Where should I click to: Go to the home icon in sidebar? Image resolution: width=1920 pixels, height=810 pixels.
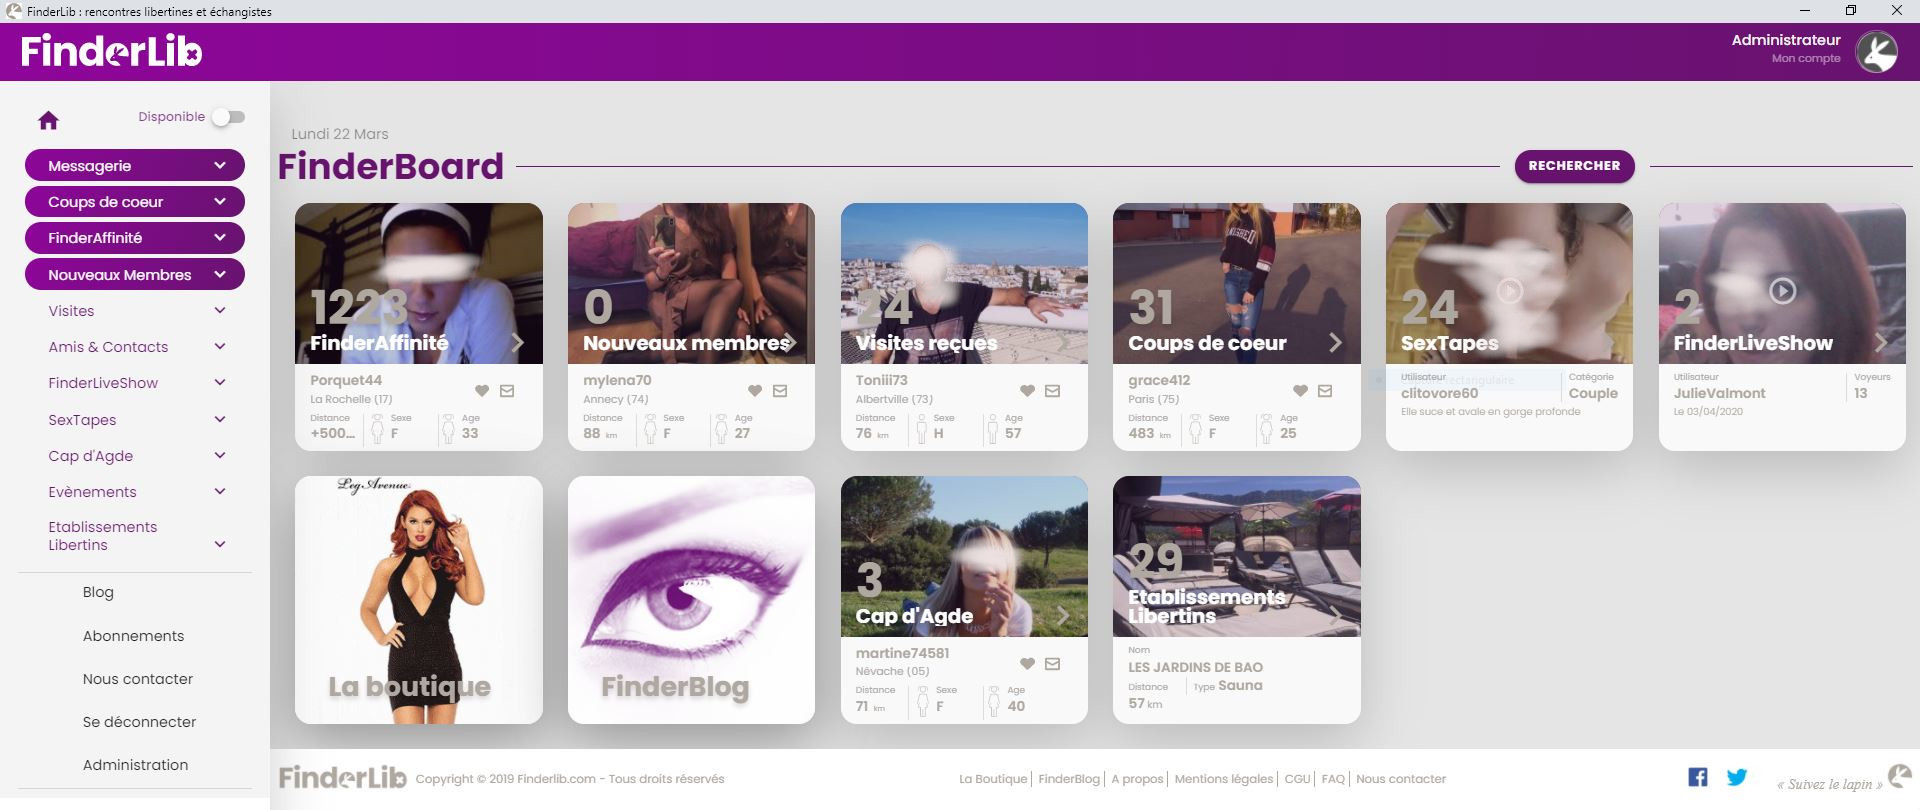(x=48, y=121)
